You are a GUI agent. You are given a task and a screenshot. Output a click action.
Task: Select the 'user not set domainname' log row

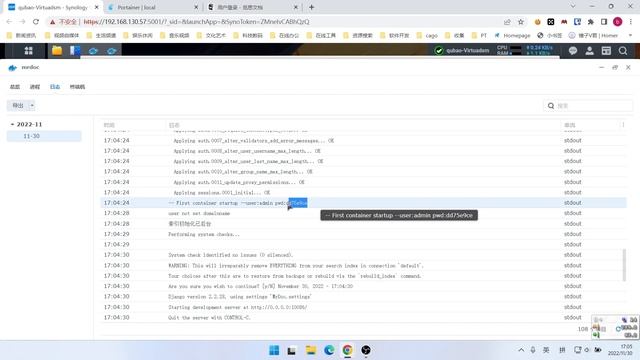pos(363,213)
